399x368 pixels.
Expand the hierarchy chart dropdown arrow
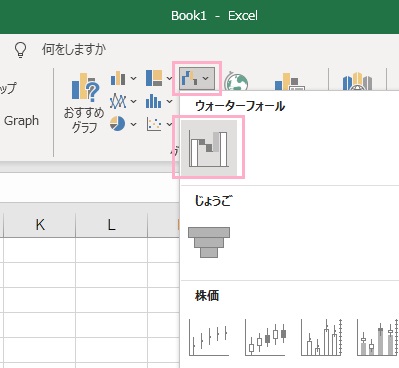(x=169, y=79)
